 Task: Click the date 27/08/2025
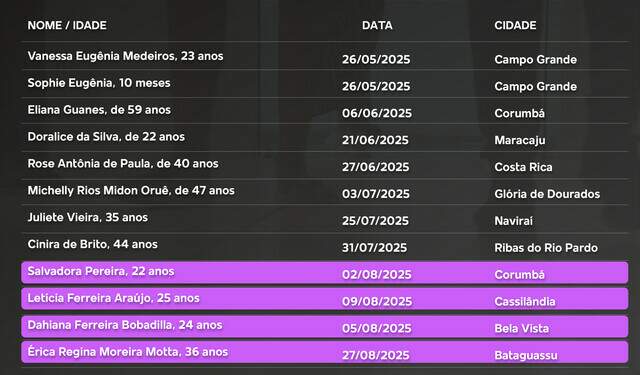[376, 355]
